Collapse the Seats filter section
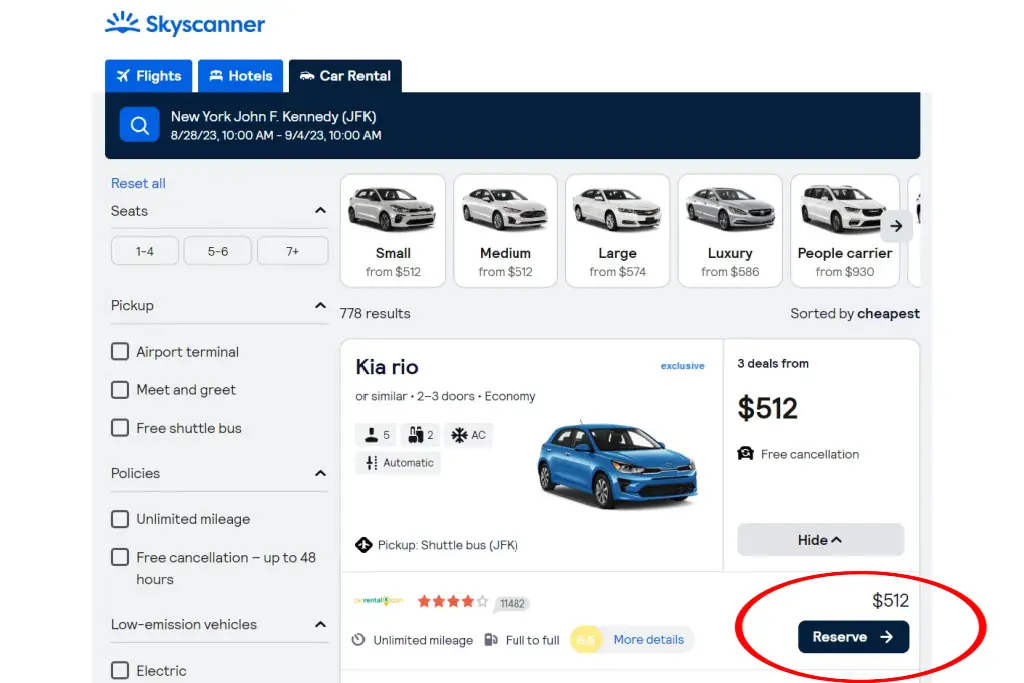 coord(320,210)
